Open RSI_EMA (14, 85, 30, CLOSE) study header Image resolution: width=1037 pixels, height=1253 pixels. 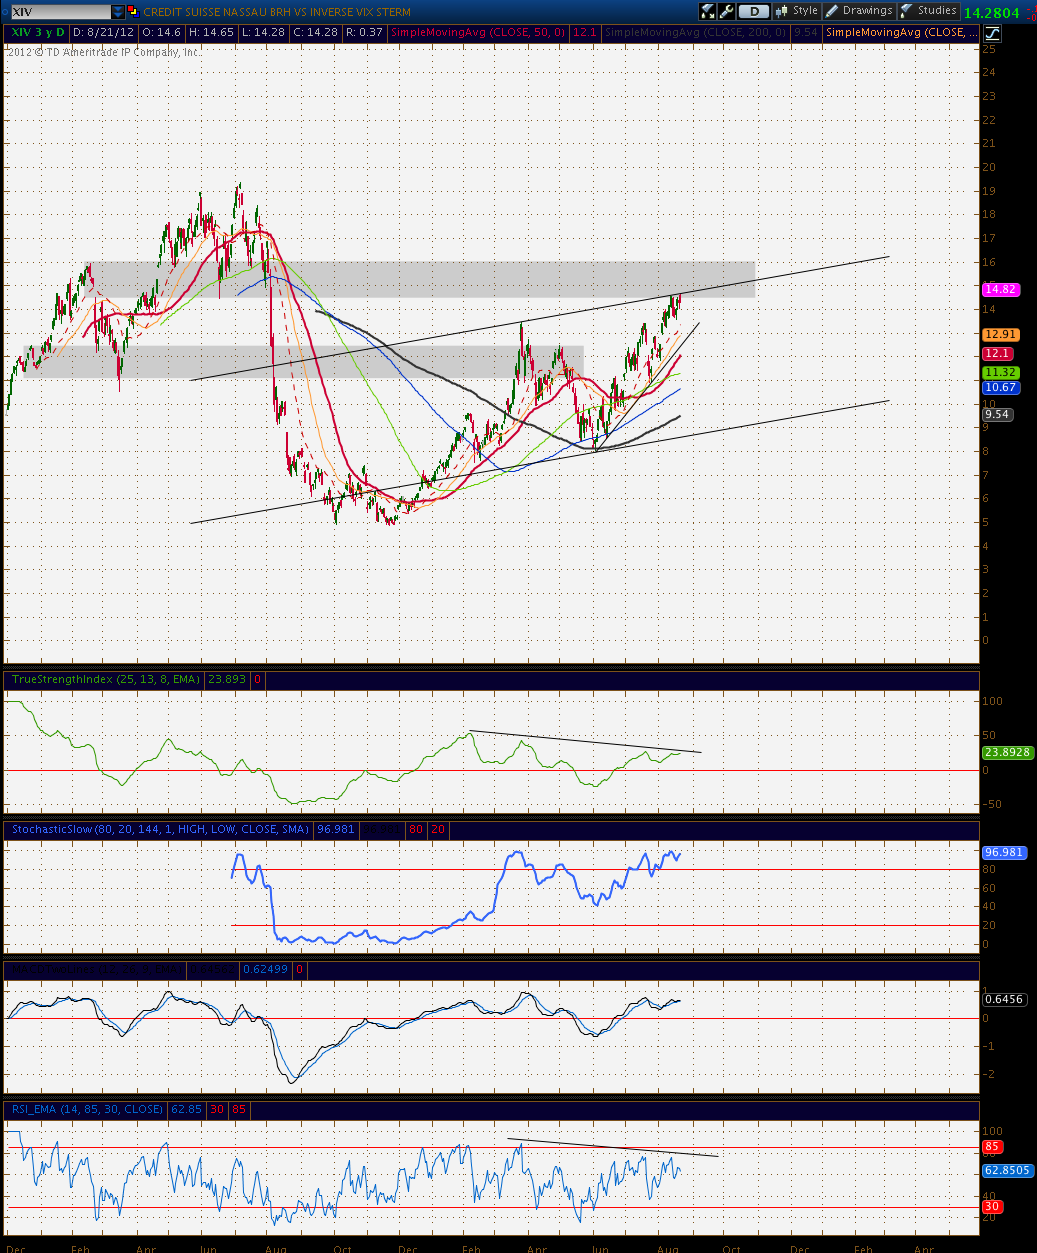pos(88,1109)
